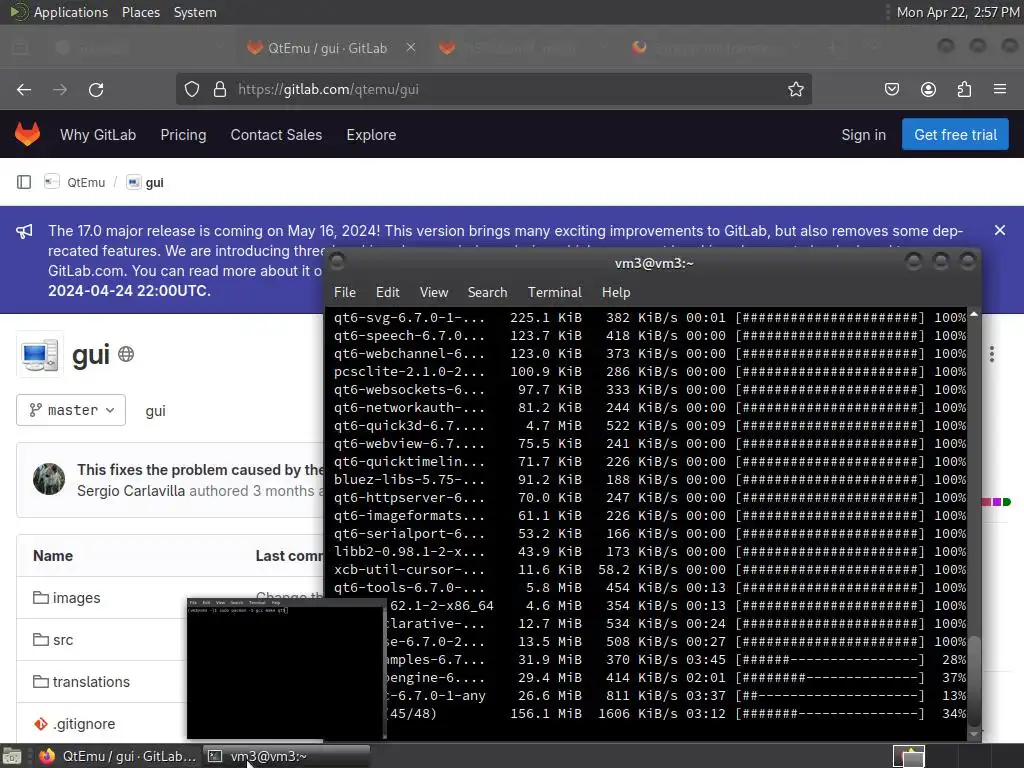Viewport: 1024px width, 768px height.
Task: Click the gui breadcrumb
Action: pos(154,182)
